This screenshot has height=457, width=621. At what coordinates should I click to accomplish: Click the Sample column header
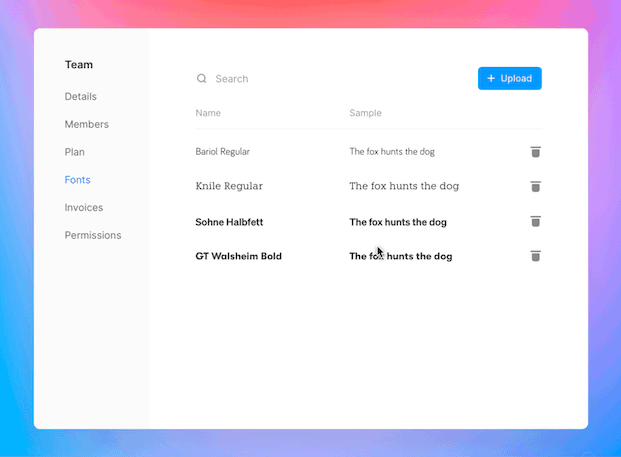pyautogui.click(x=365, y=113)
